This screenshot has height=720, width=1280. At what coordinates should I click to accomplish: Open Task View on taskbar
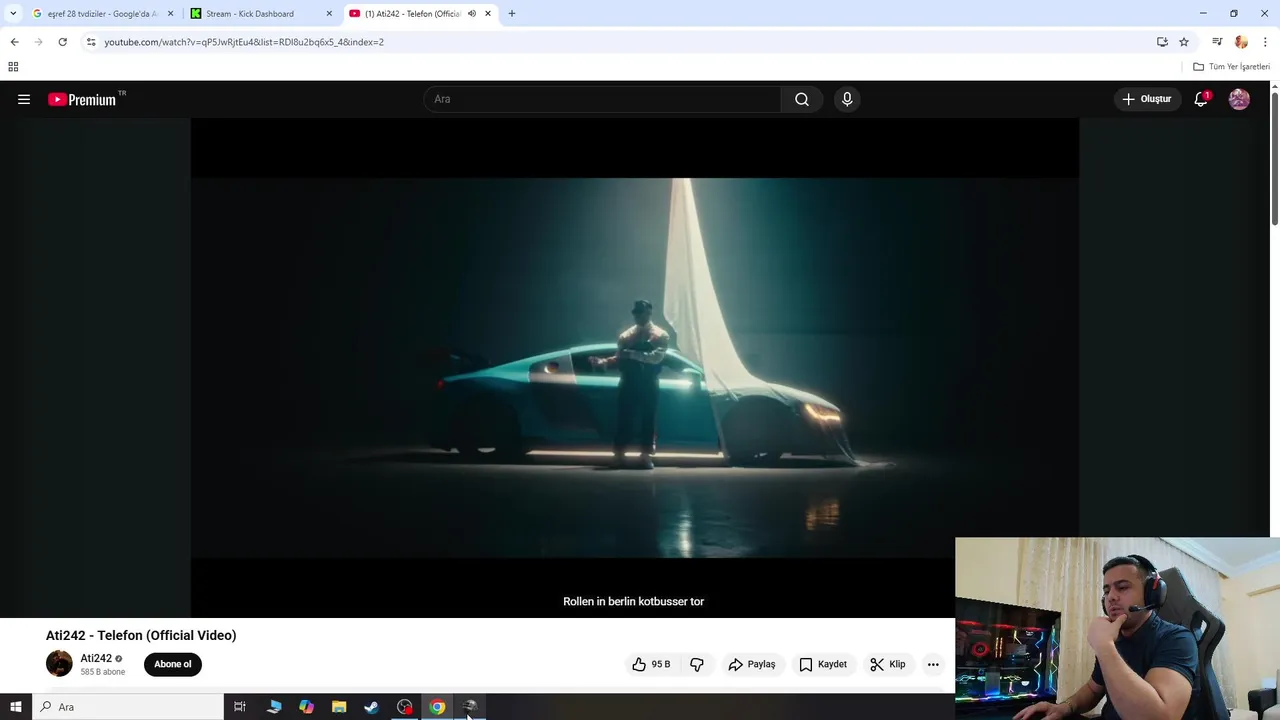click(240, 707)
